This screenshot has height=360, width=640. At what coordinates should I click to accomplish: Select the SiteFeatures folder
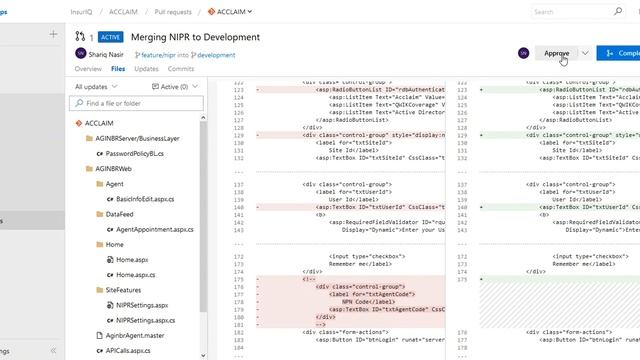pyautogui.click(x=118, y=290)
